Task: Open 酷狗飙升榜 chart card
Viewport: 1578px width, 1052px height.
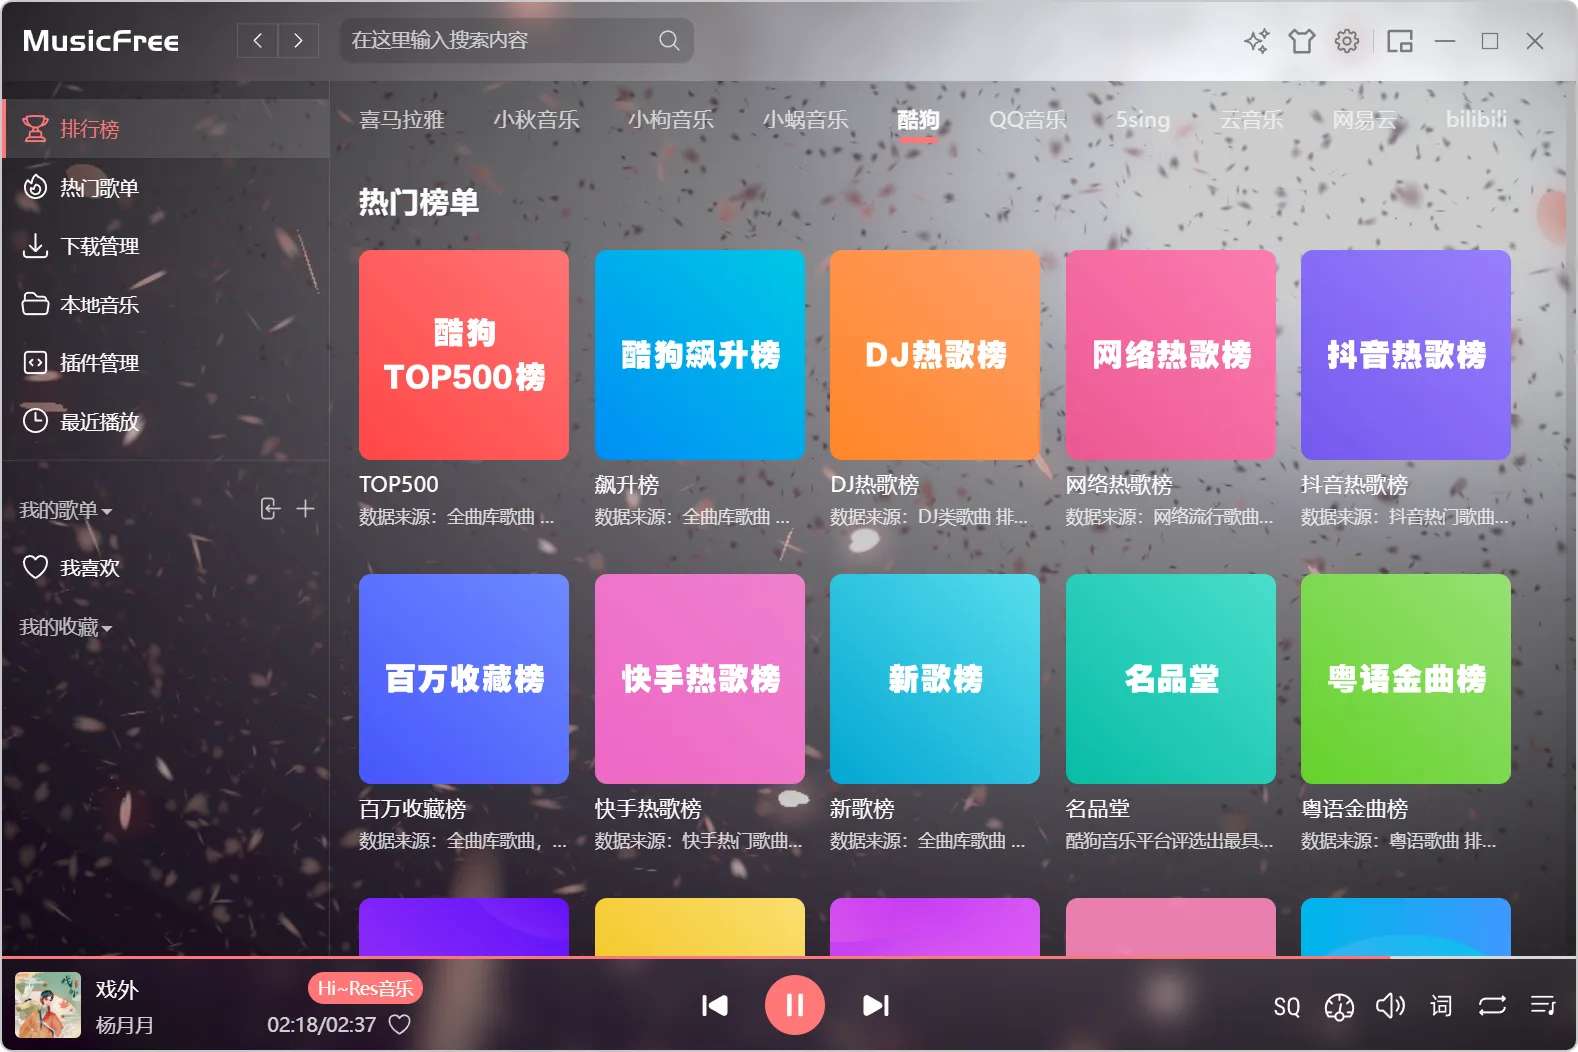Action: (x=700, y=355)
